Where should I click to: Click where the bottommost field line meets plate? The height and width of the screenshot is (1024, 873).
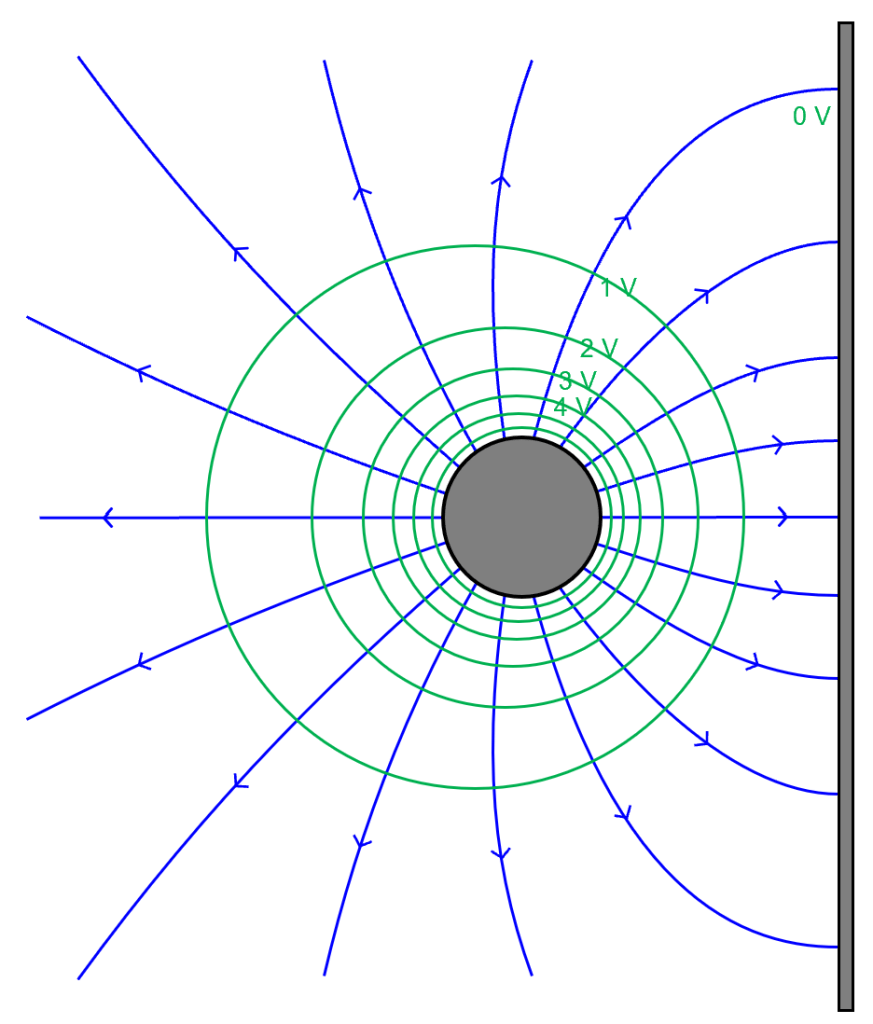coord(838,946)
